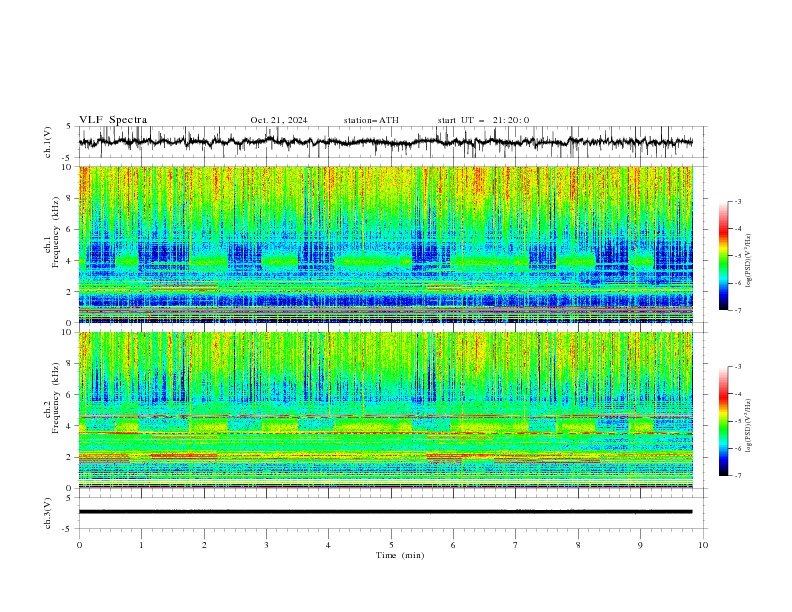
Task: Click the time axis tick "6"
Action: point(453,545)
